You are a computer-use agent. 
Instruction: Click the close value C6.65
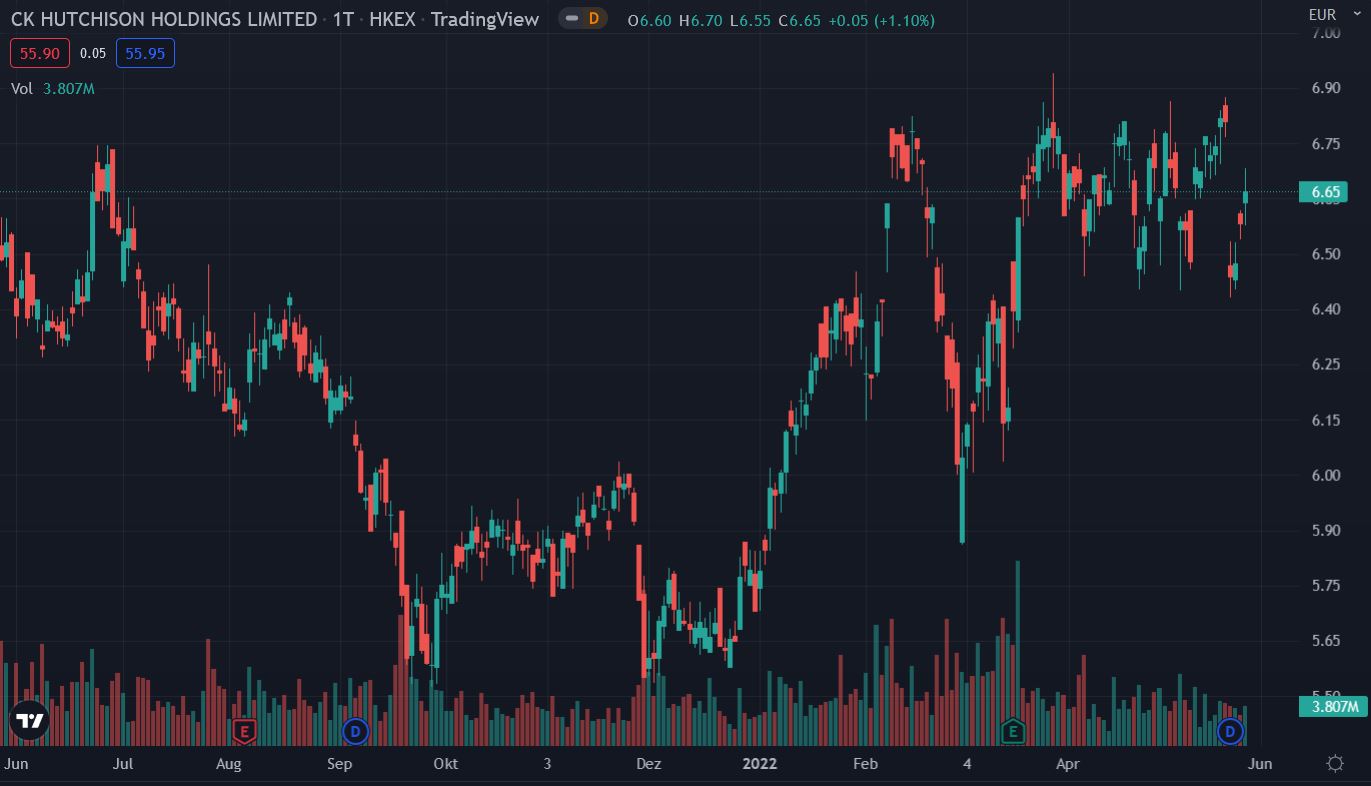pyautogui.click(x=798, y=19)
